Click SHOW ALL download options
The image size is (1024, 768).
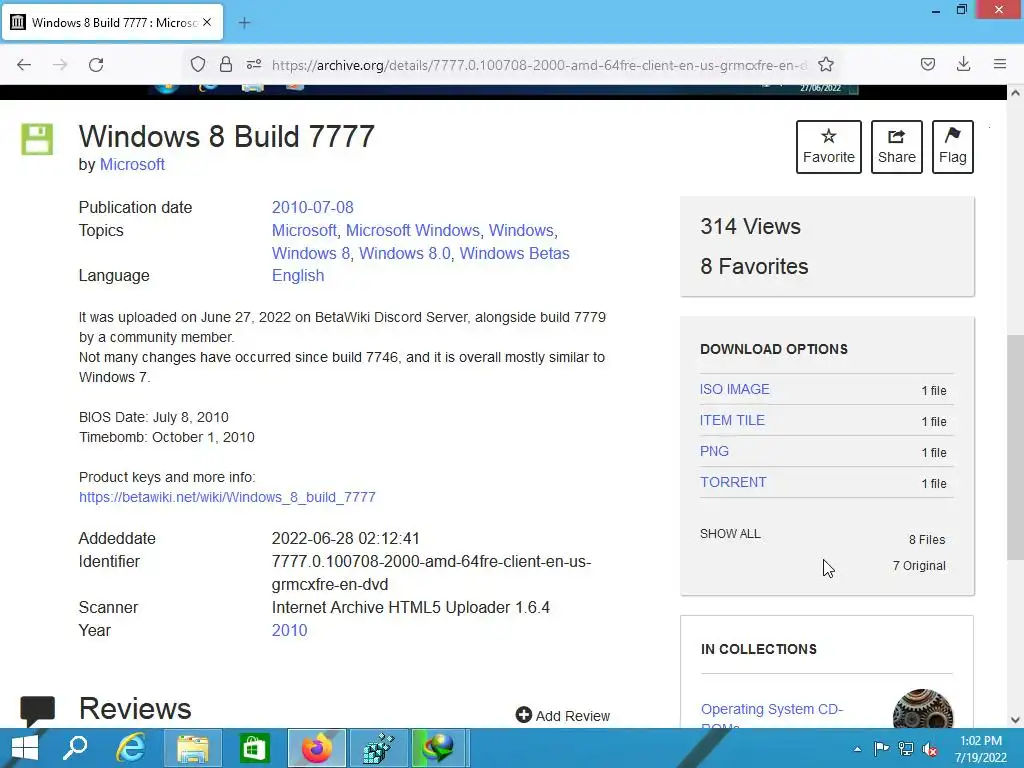pos(730,534)
